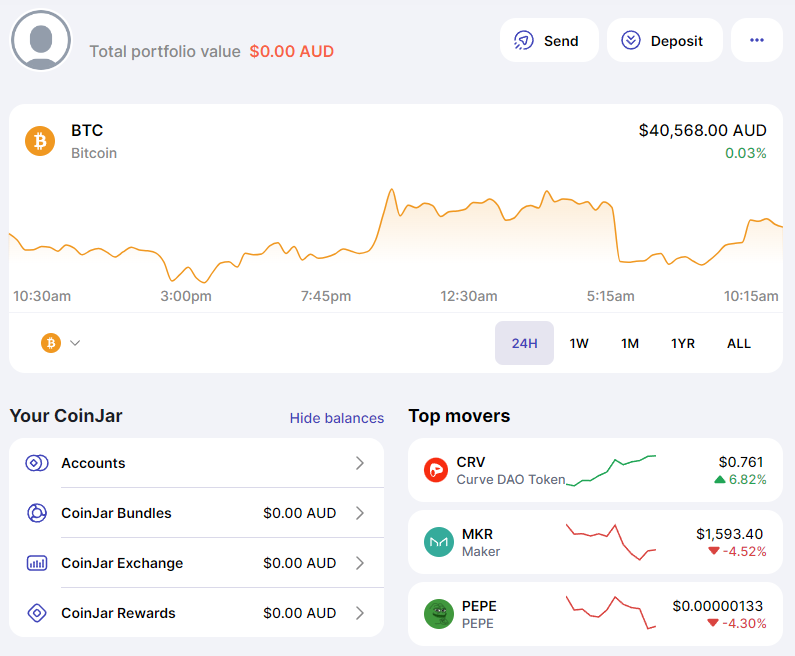Image resolution: width=795 pixels, height=656 pixels.
Task: Click the PEPE frog token icon
Action: pos(438,614)
